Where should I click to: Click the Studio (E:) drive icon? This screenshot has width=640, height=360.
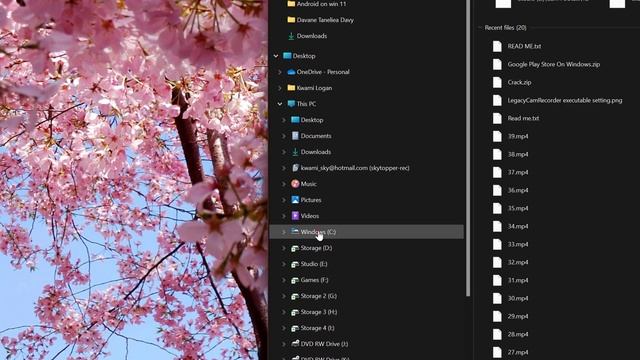[295, 264]
